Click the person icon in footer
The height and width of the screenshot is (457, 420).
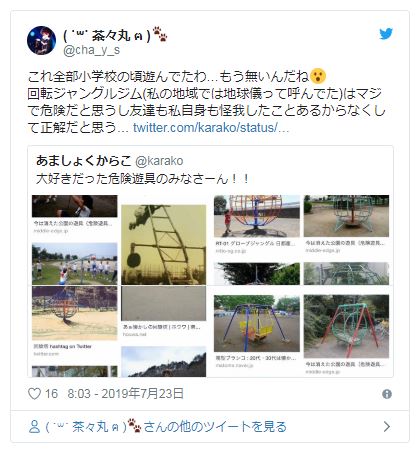click(x=34, y=427)
